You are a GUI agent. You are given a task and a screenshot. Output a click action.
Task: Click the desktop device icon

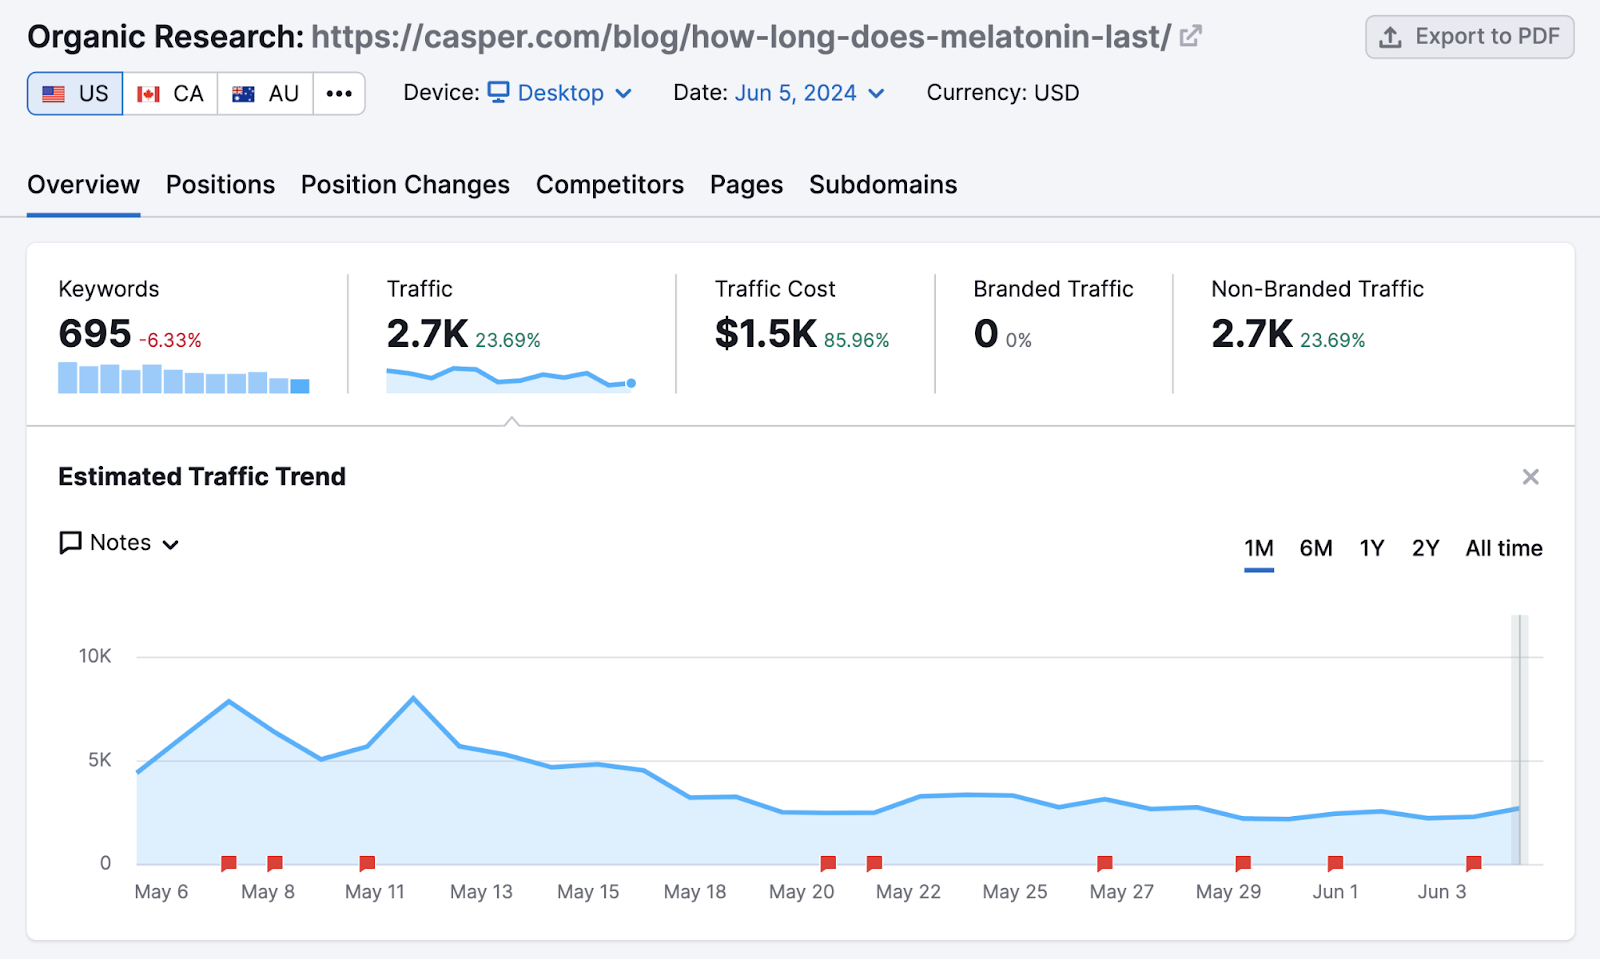tap(499, 92)
